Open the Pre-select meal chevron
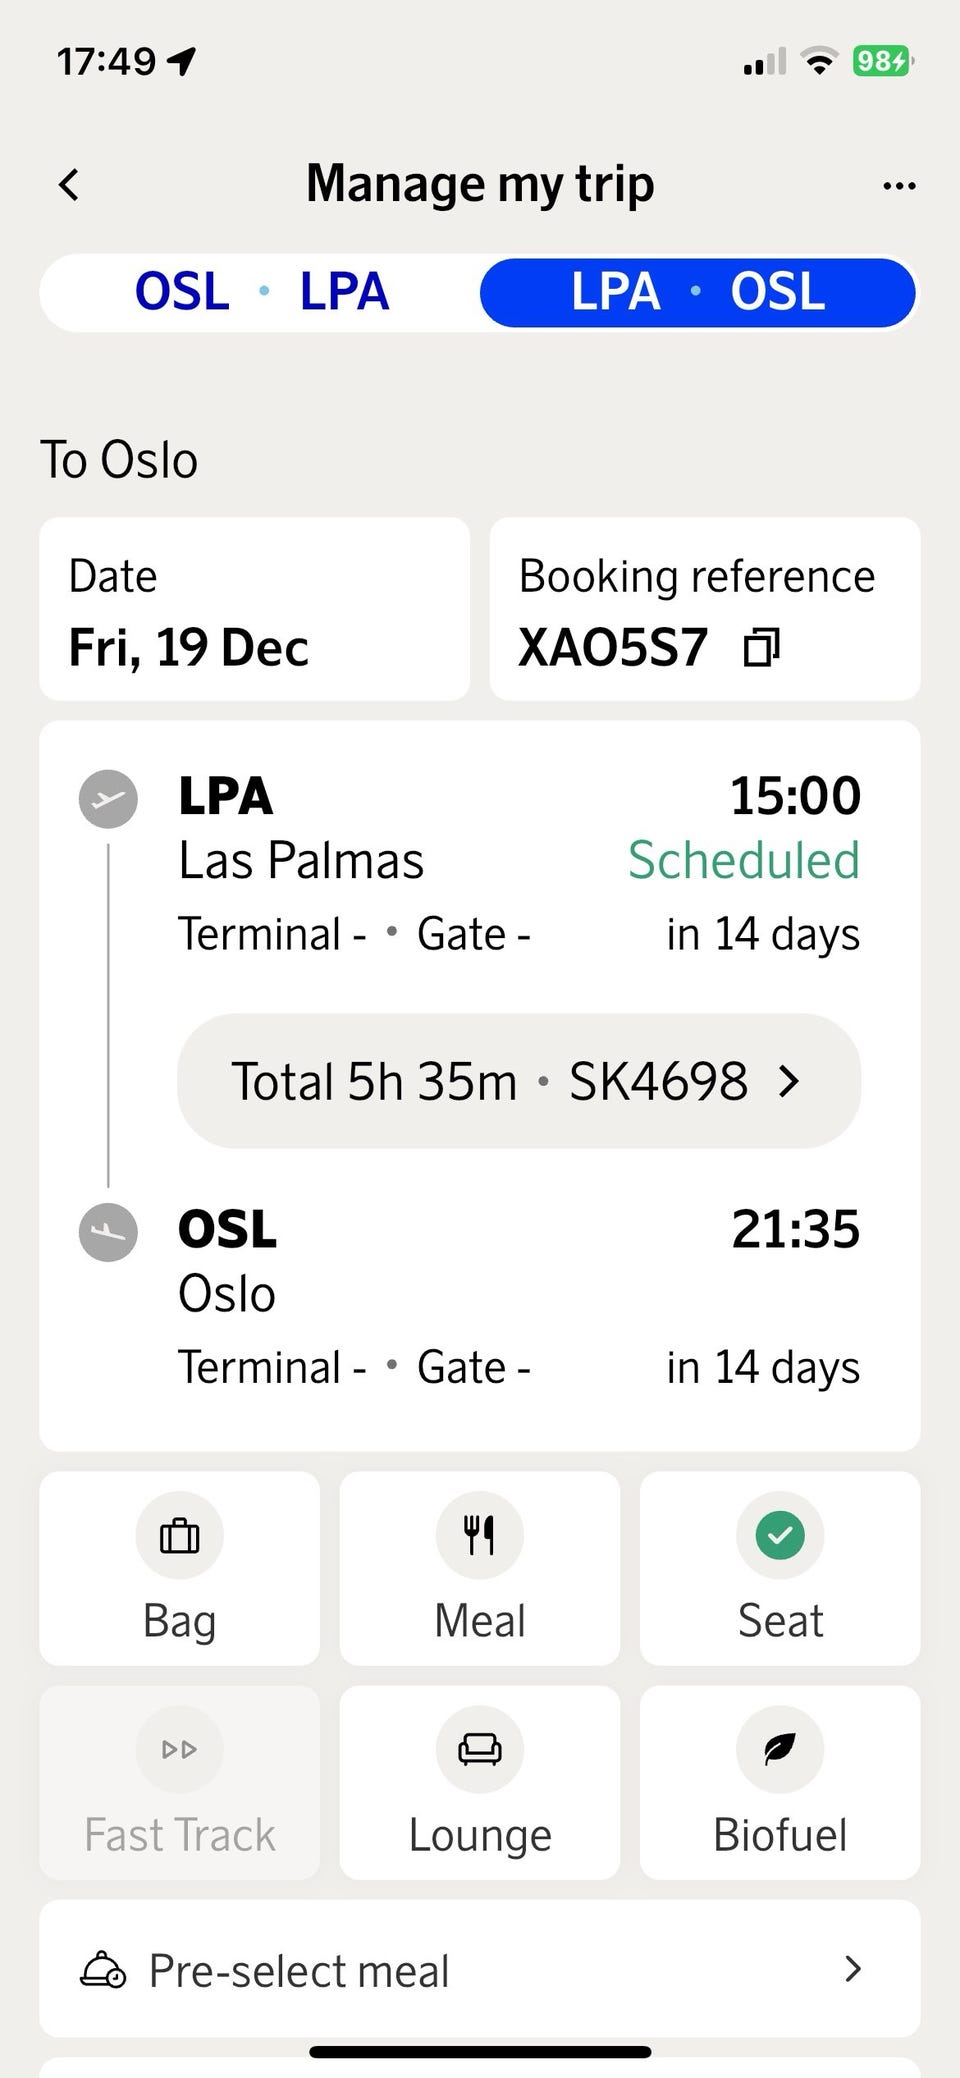The height and width of the screenshot is (2078, 960). [853, 1969]
